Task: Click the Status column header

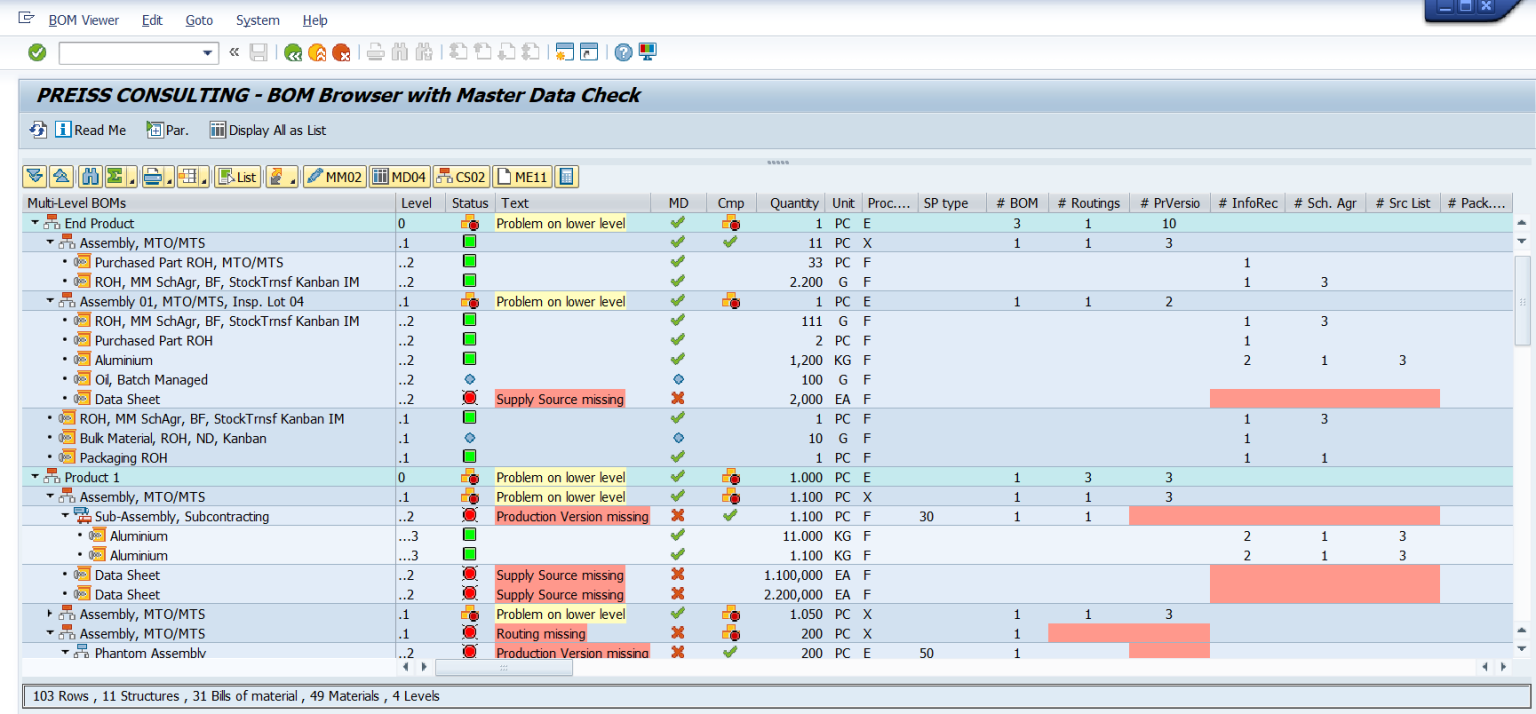Action: pyautogui.click(x=469, y=203)
